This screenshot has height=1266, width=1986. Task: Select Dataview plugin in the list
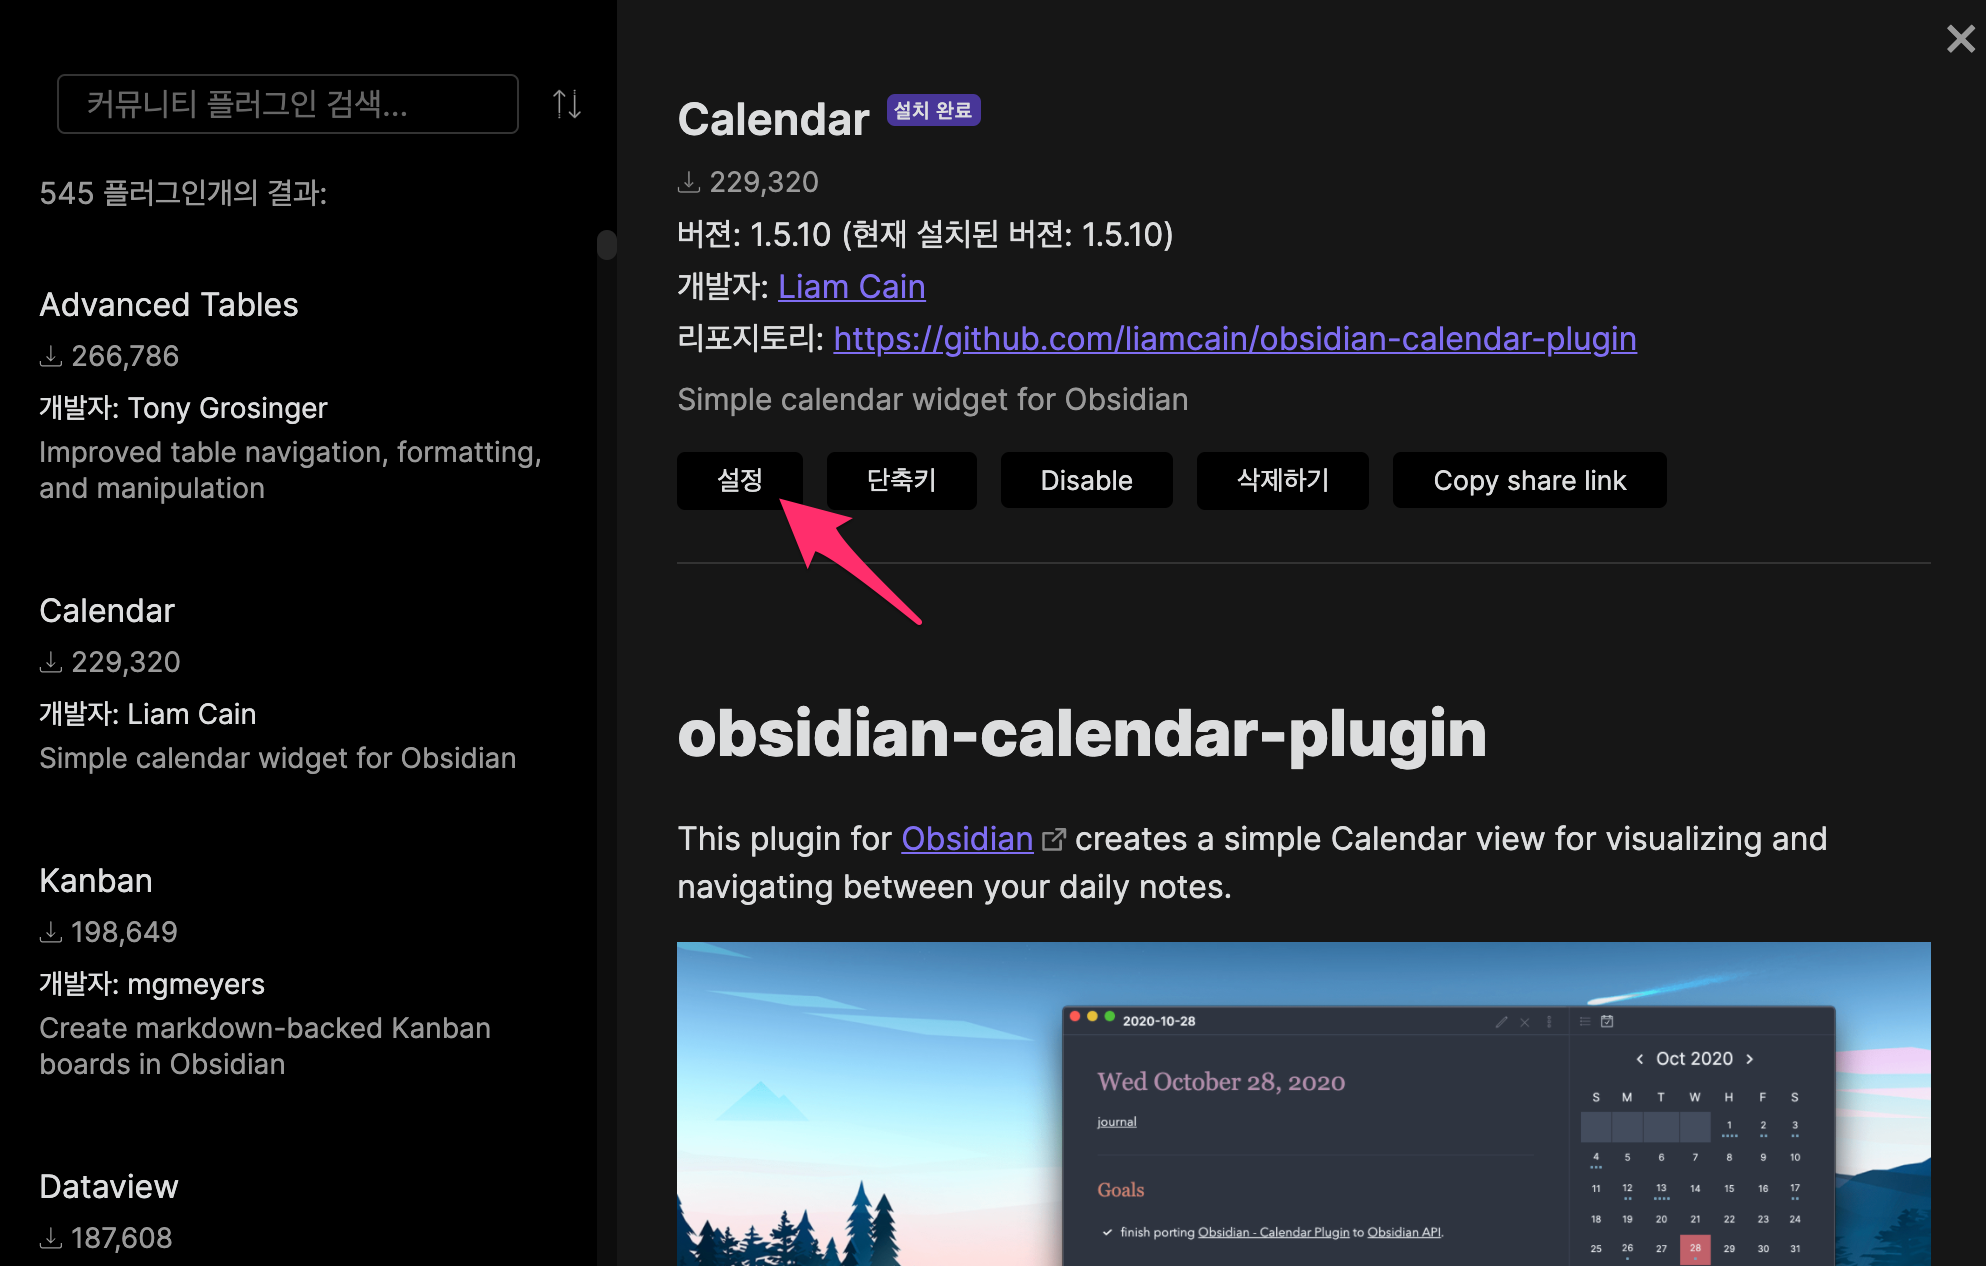109,1187
